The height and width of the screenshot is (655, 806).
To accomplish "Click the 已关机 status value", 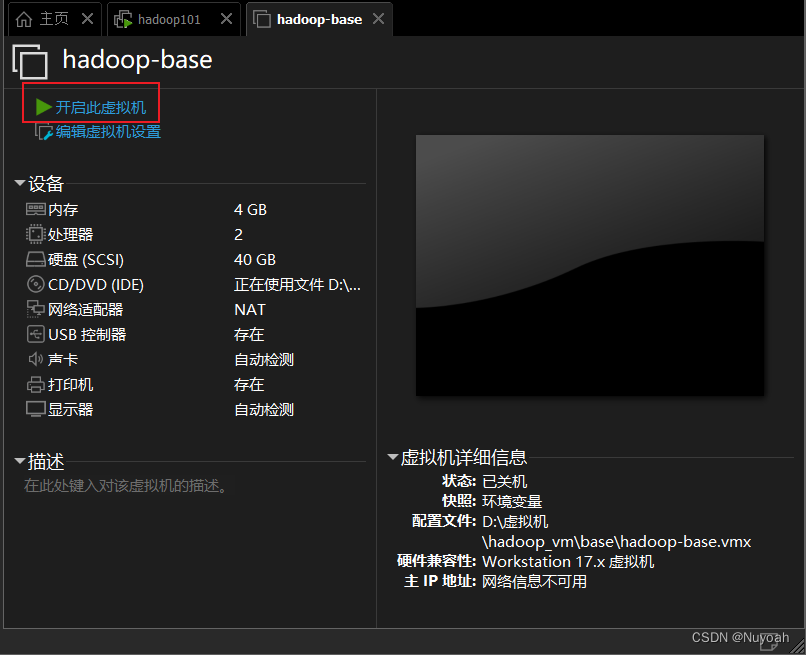I will point(504,481).
